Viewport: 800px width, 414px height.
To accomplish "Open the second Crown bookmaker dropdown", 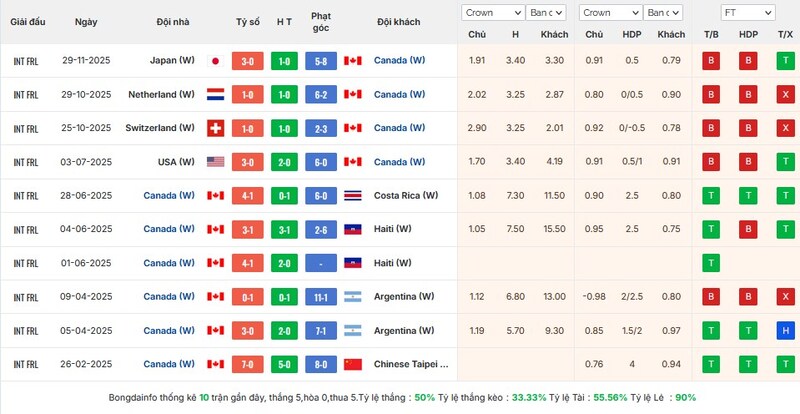I will (609, 13).
